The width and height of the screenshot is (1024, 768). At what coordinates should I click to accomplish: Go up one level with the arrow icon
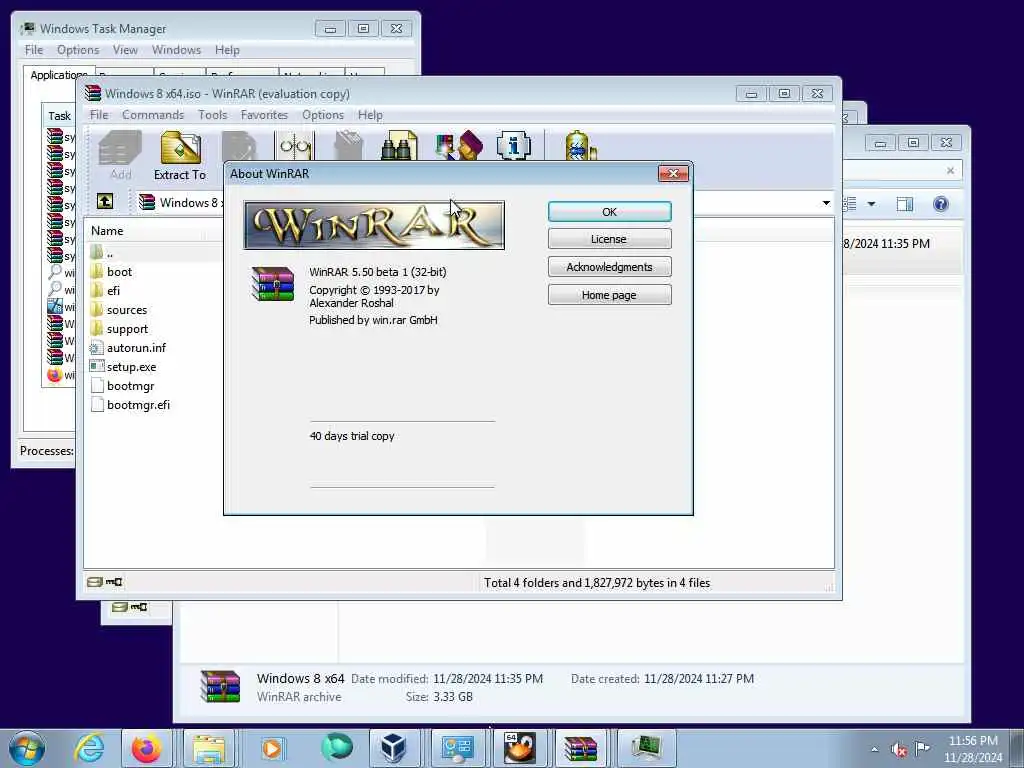point(104,201)
